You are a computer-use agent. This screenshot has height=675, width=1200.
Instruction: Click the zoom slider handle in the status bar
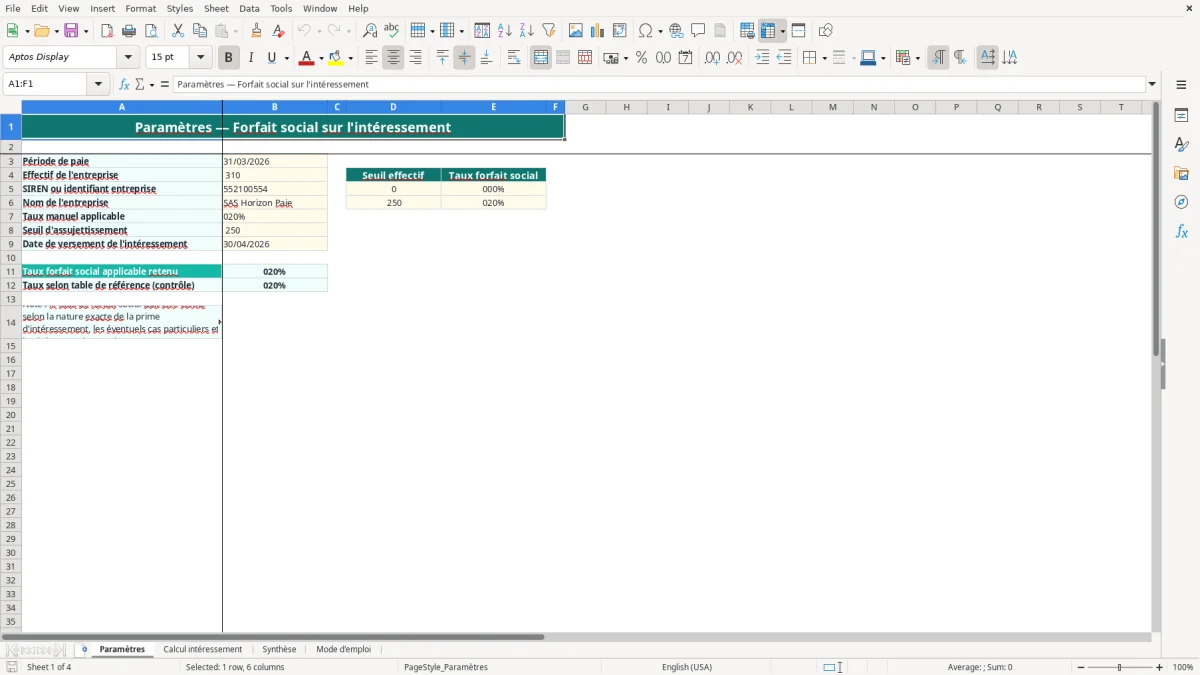tap(1120, 667)
